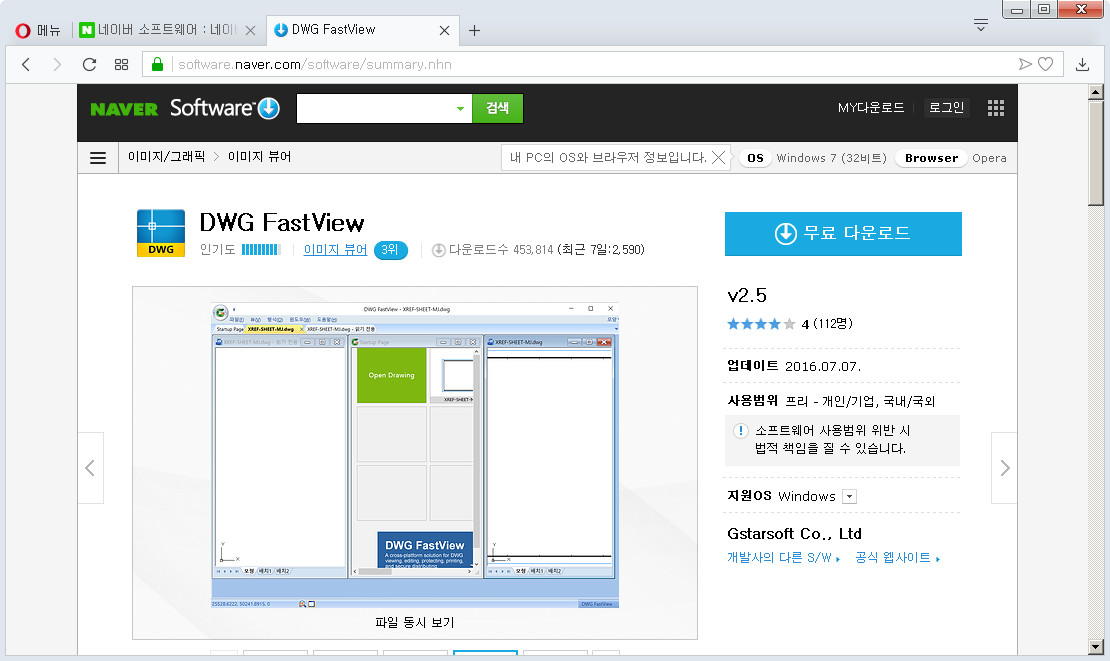Click the Gstarsoft Co., Ltd text
Viewport: 1110px width, 661px height.
pyautogui.click(x=794, y=534)
